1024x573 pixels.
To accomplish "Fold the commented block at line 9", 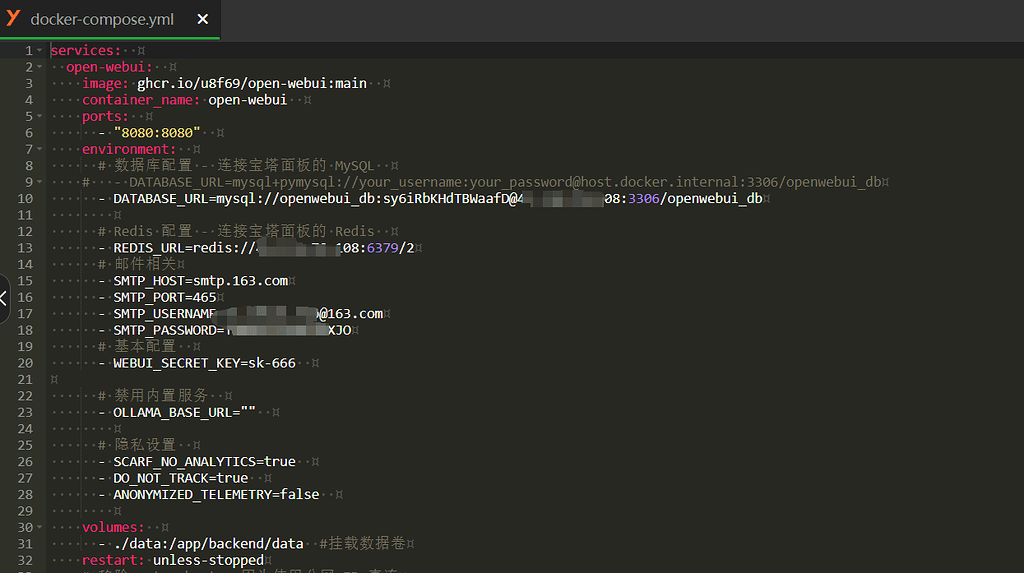I will click(x=39, y=182).
